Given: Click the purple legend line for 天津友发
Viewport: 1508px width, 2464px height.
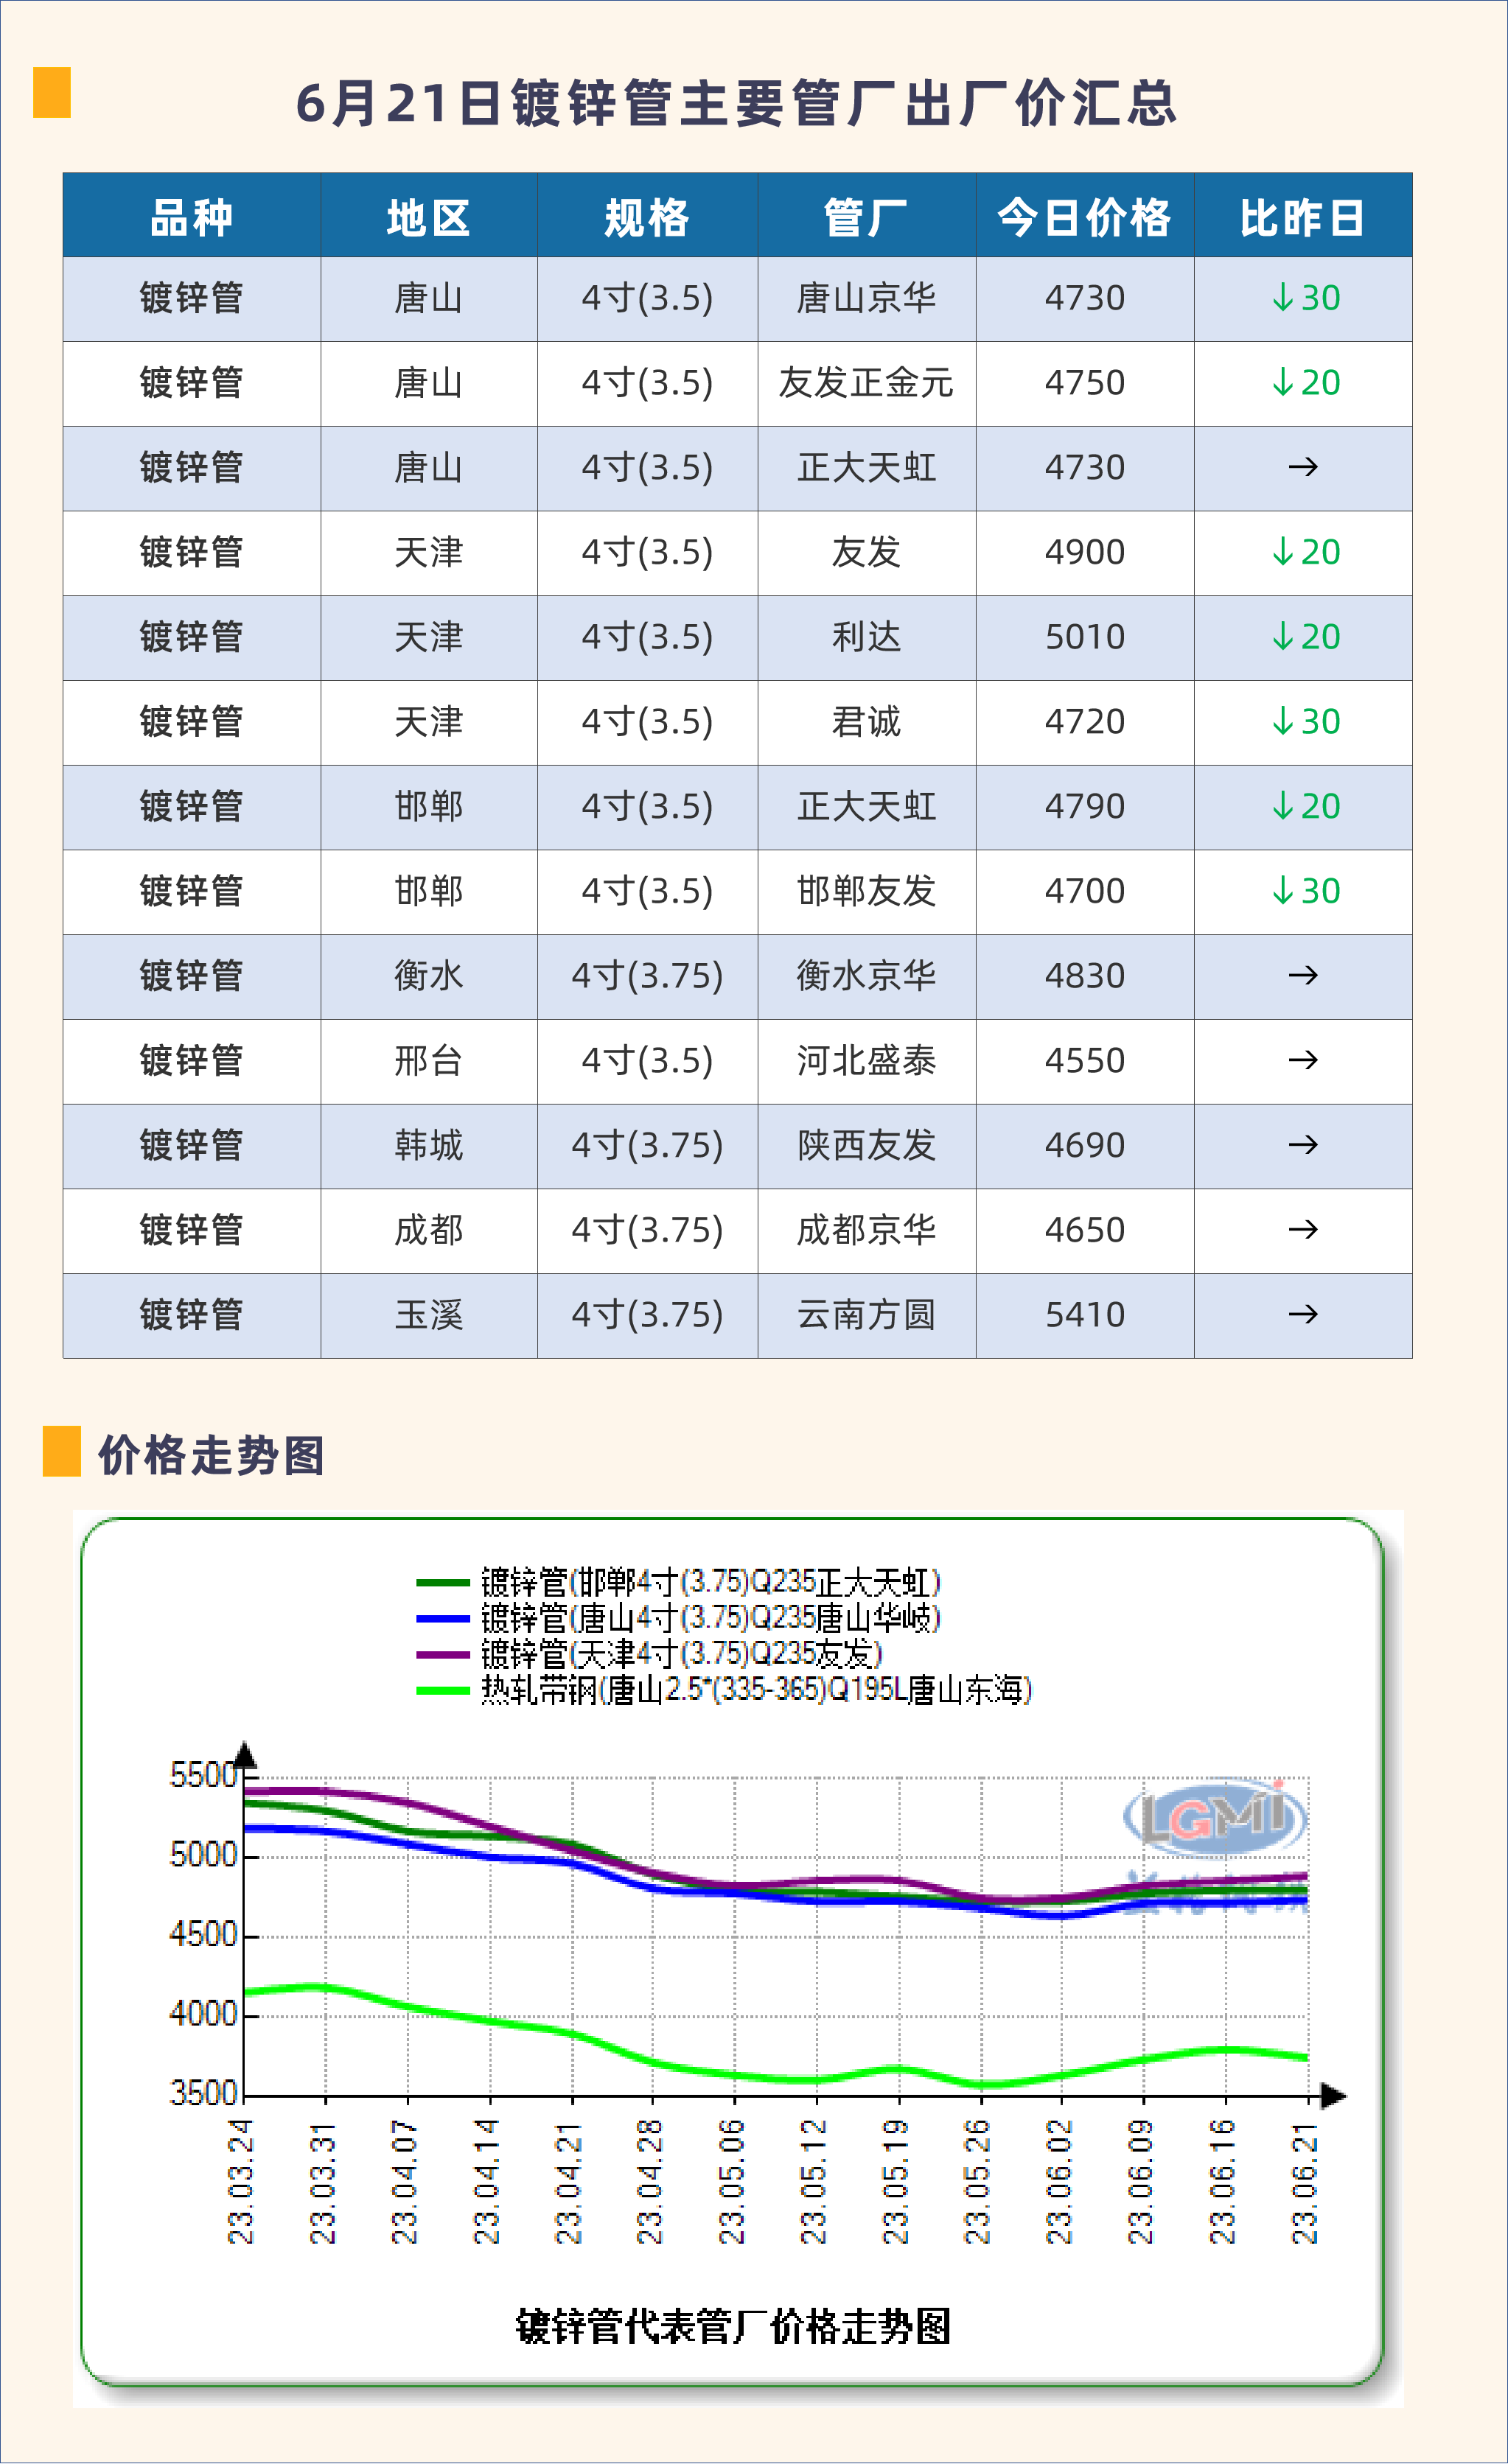Looking at the screenshot, I should pyautogui.click(x=443, y=1654).
